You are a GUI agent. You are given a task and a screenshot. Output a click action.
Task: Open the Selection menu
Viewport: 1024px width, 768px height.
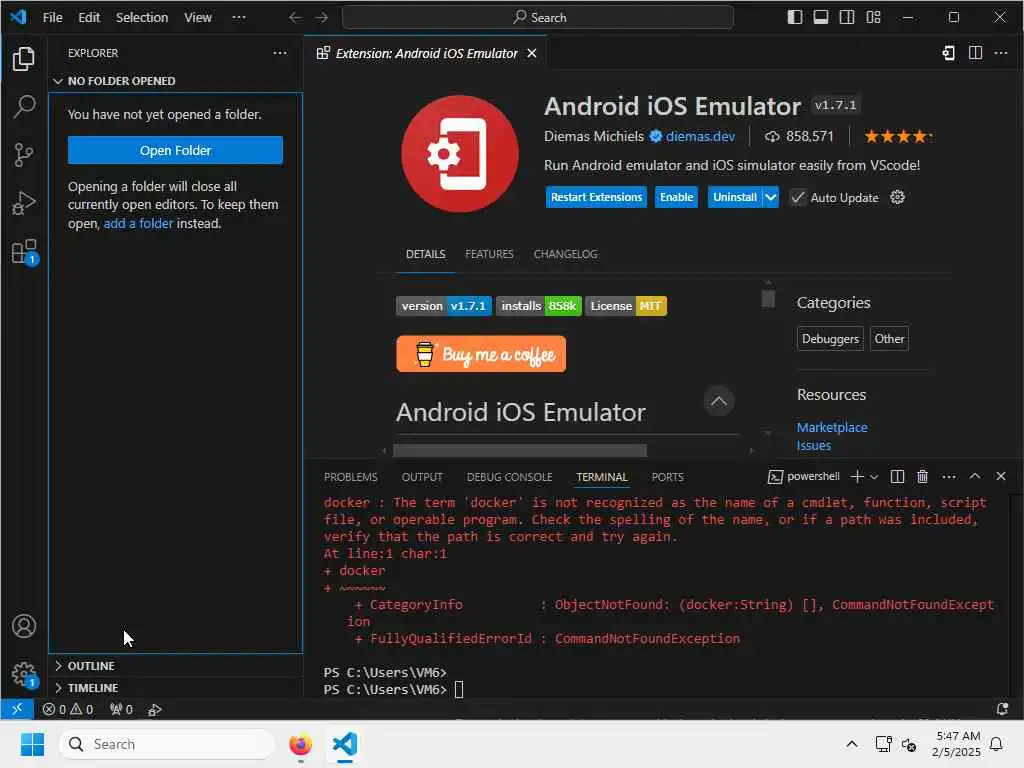(x=142, y=17)
